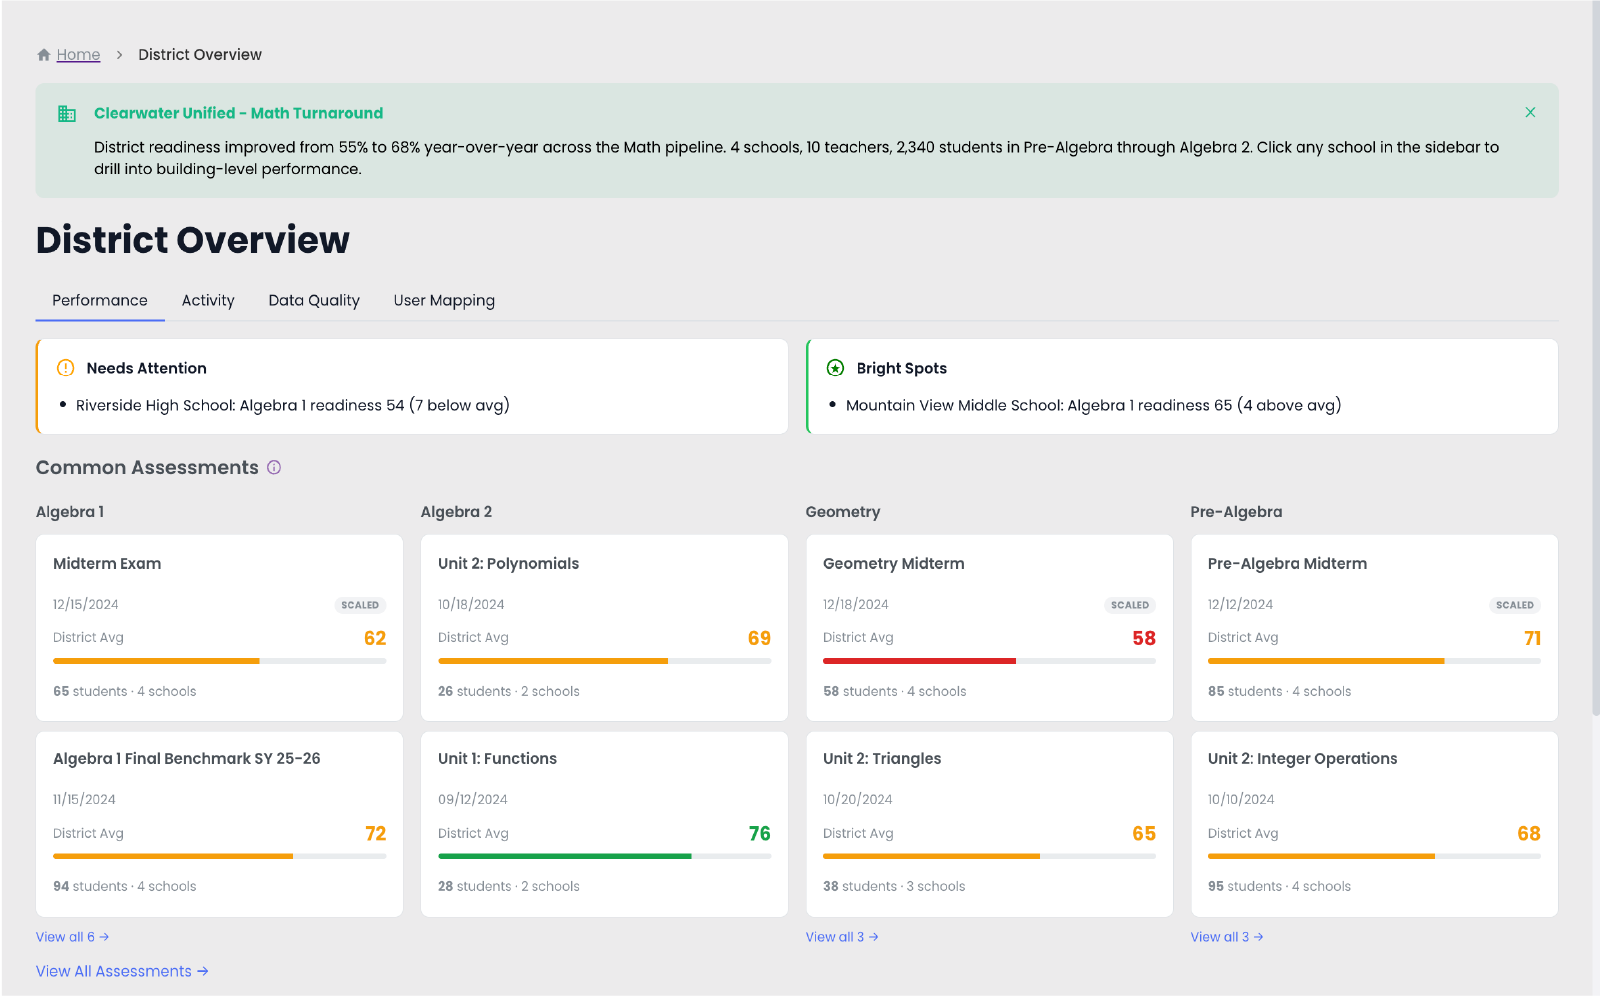Viewport: 1600px width, 1000px height.
Task: Switch to the Performance tab
Action: coord(100,301)
